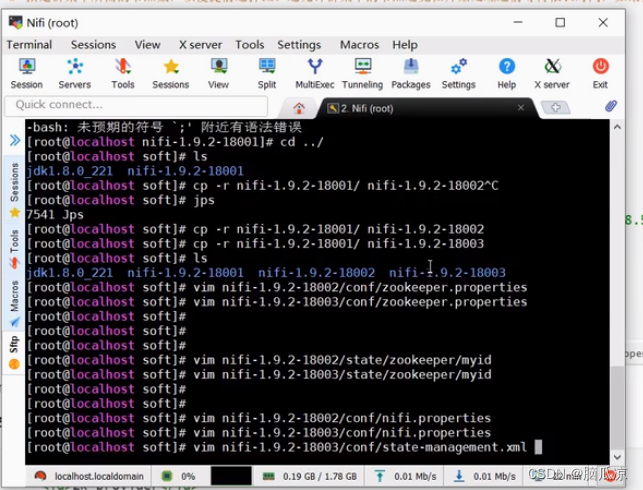Open the View toolbar icon
The height and width of the screenshot is (490, 643).
(x=218, y=73)
